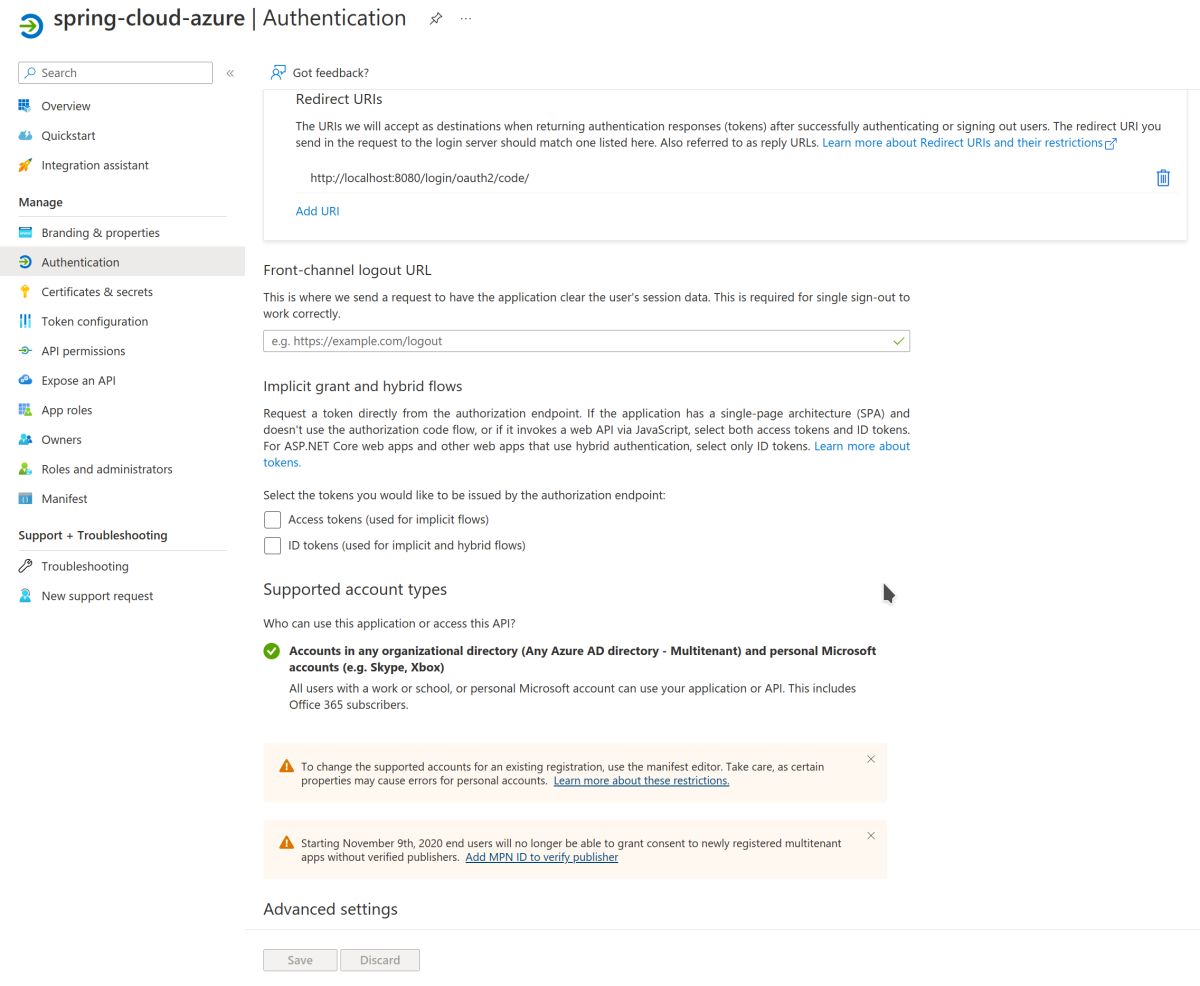Image resolution: width=1200 pixels, height=986 pixels.
Task: Delete the localhost redirect URI with trash icon
Action: [x=1163, y=178]
